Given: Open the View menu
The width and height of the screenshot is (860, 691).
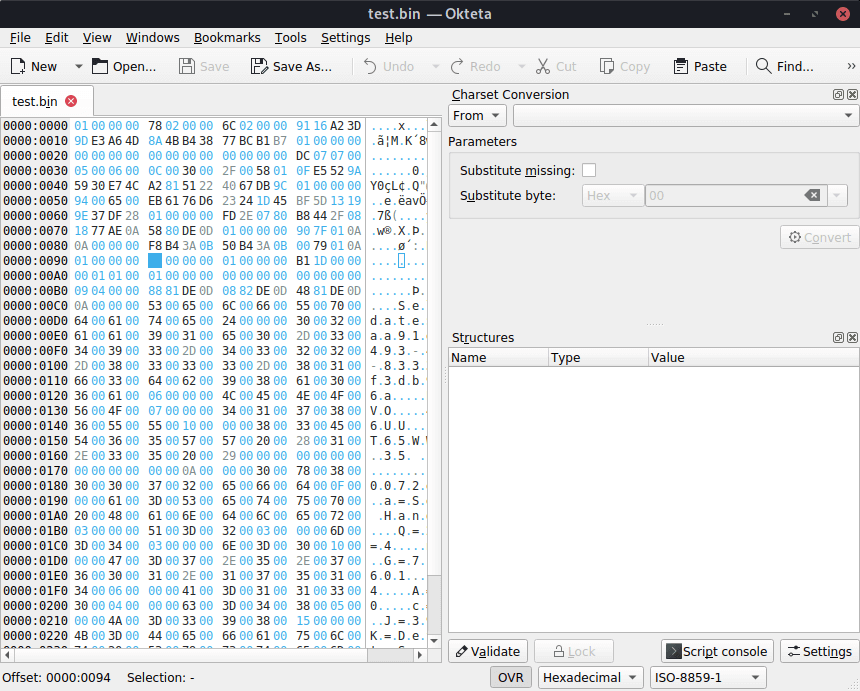Looking at the screenshot, I should [97, 37].
